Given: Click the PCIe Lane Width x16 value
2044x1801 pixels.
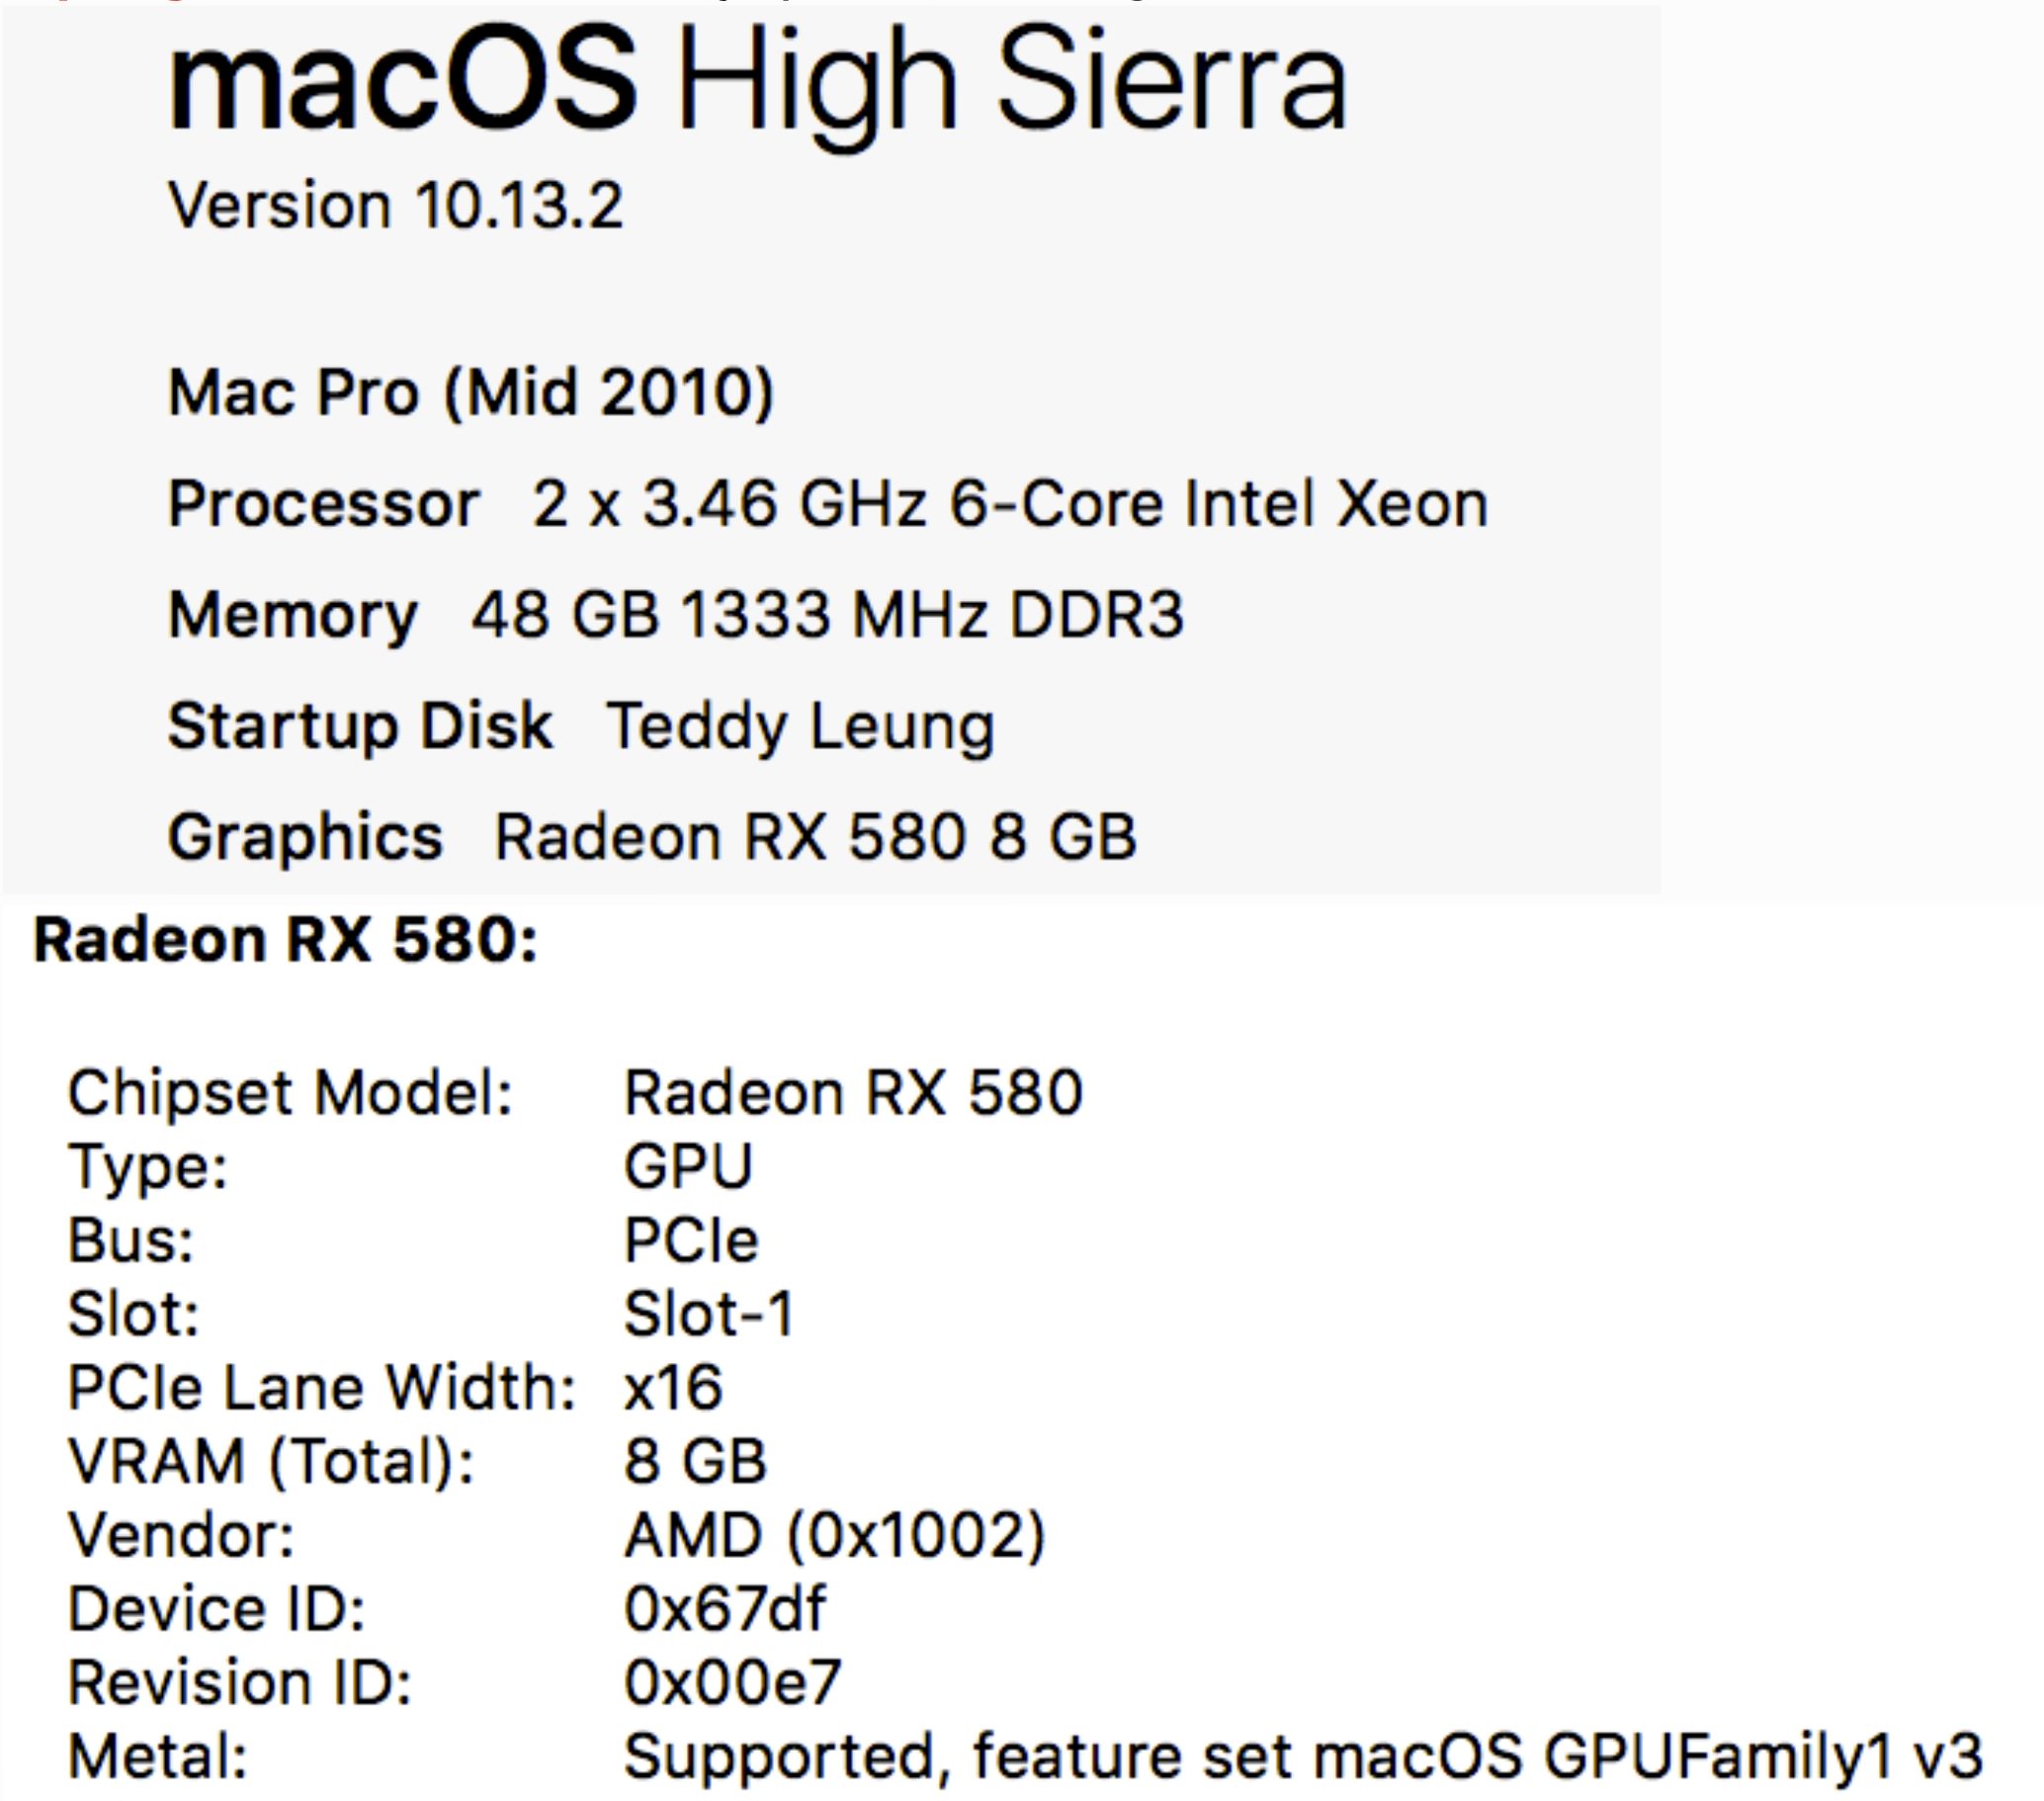Looking at the screenshot, I should click(673, 1388).
